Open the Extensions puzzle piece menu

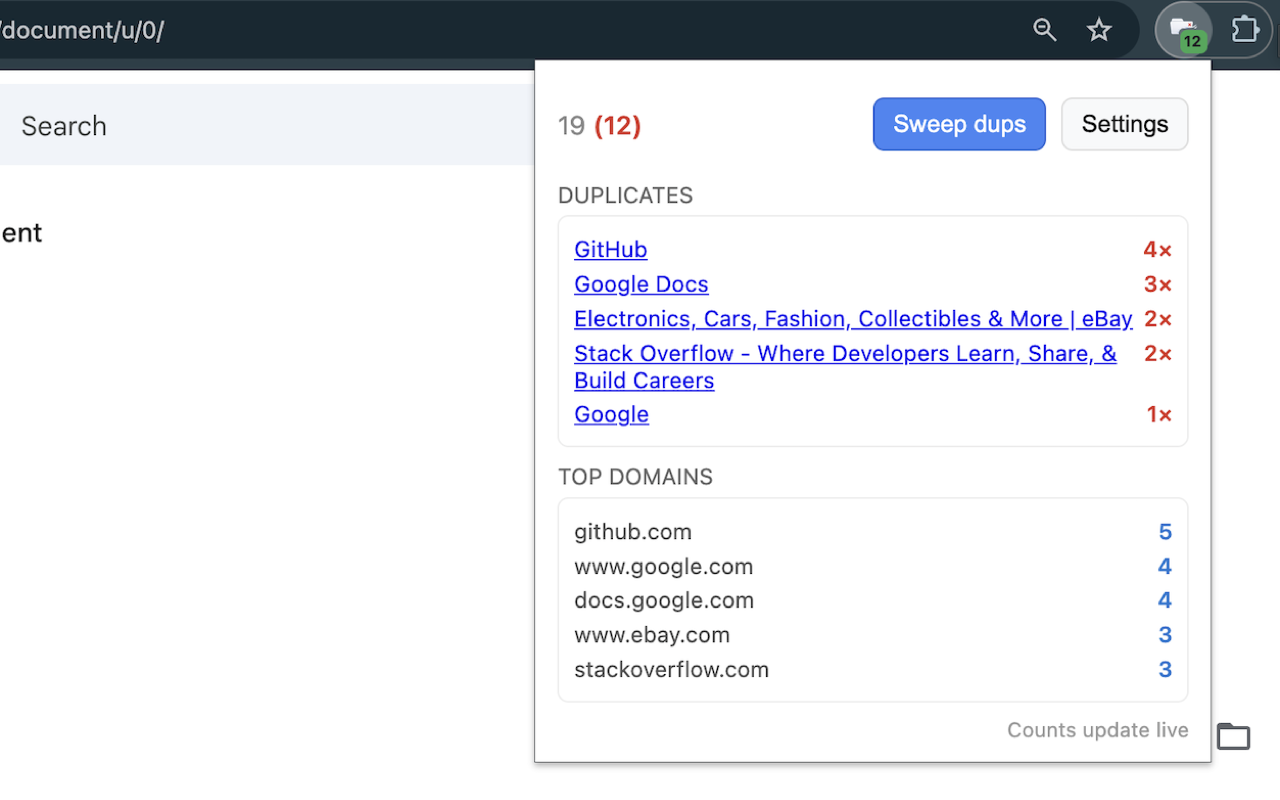(1245, 29)
